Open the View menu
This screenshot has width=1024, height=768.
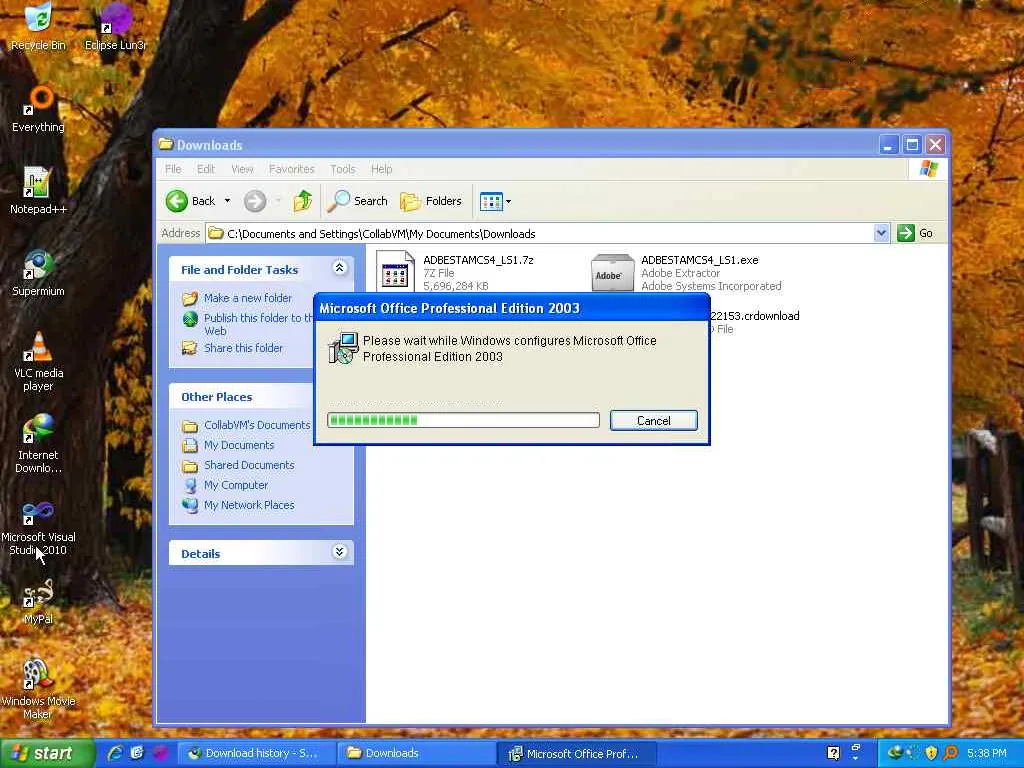242,169
